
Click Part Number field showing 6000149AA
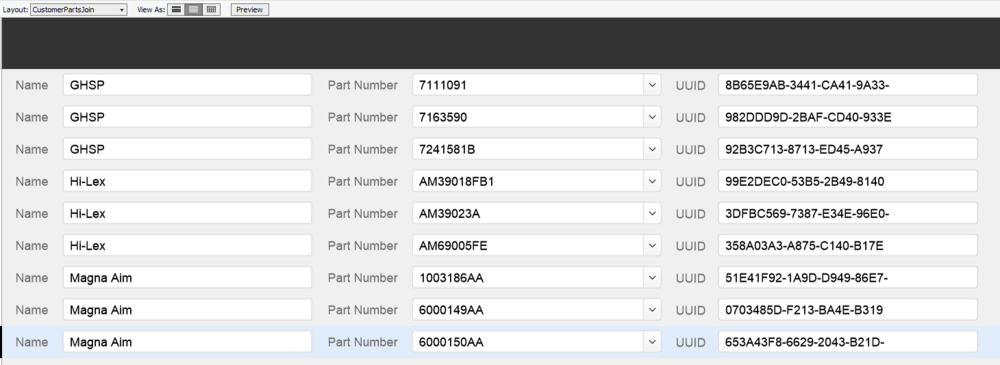pos(528,309)
